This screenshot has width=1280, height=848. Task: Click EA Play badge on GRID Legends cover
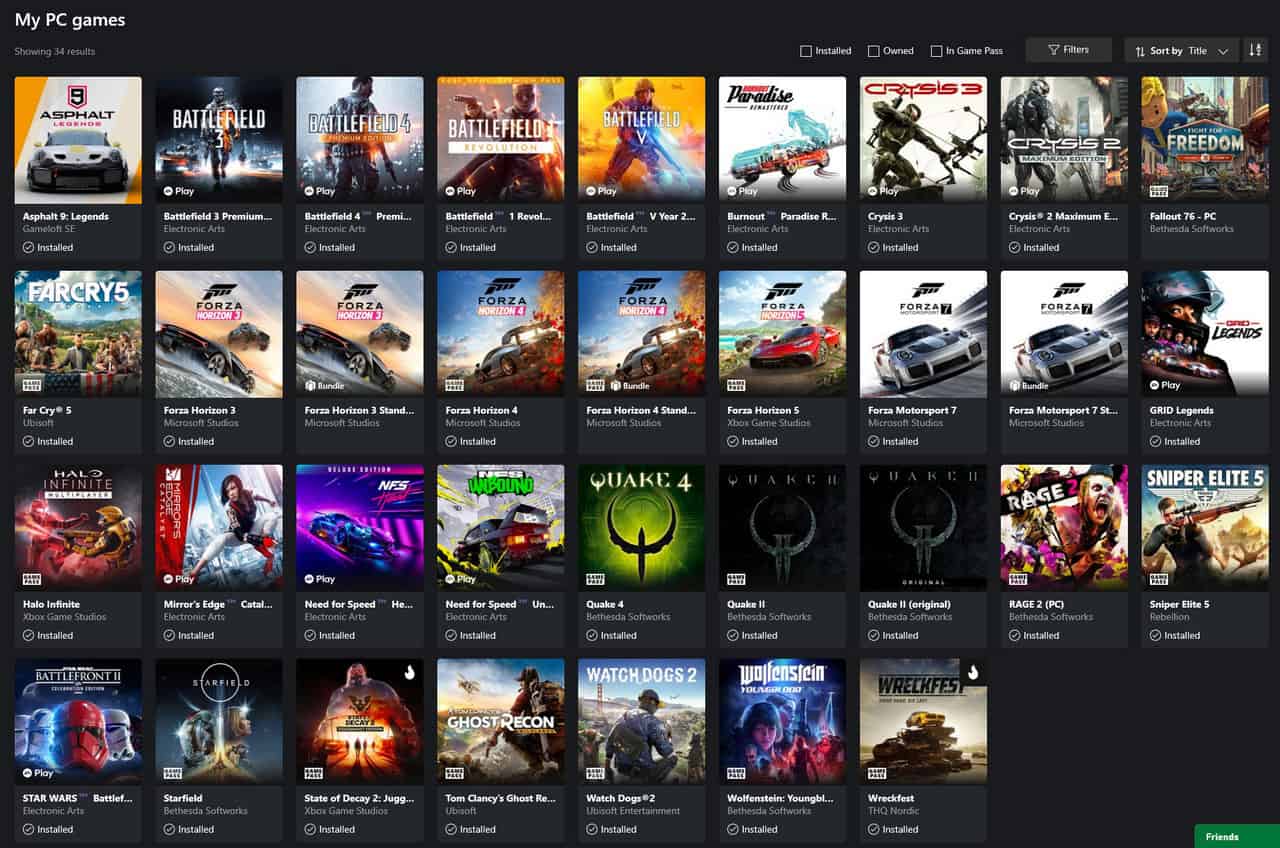point(1165,385)
